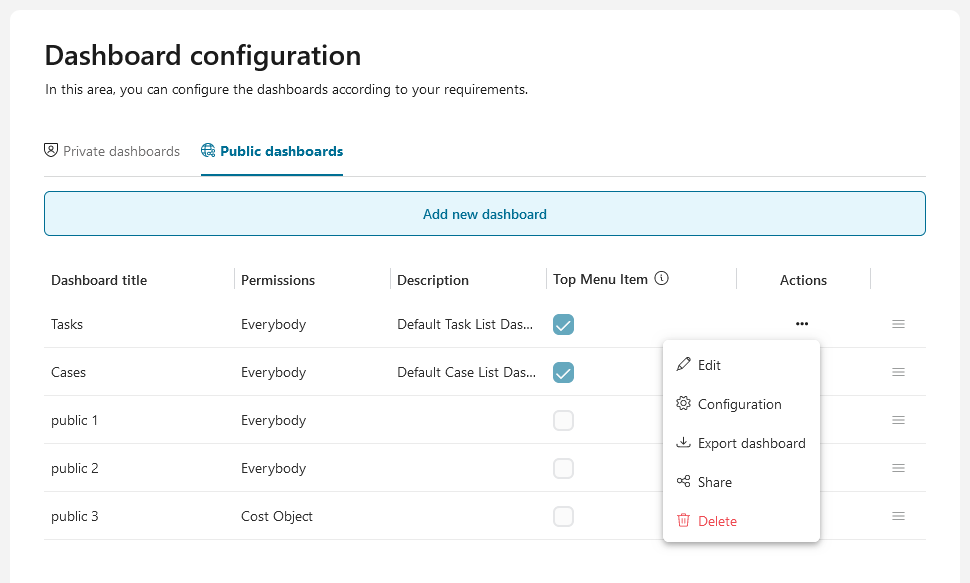
Task: Choose Share from the actions menu
Action: 714,482
